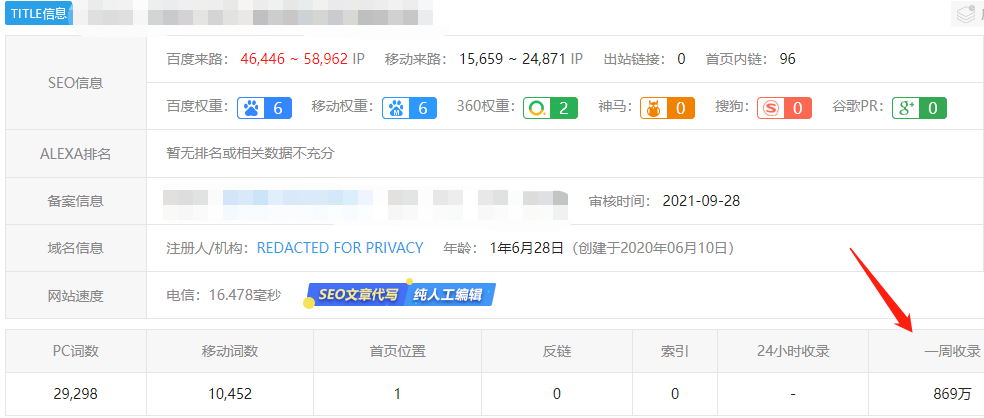Open the red Baidu traffic 46,446 ~ 58,962 link

coord(294,60)
